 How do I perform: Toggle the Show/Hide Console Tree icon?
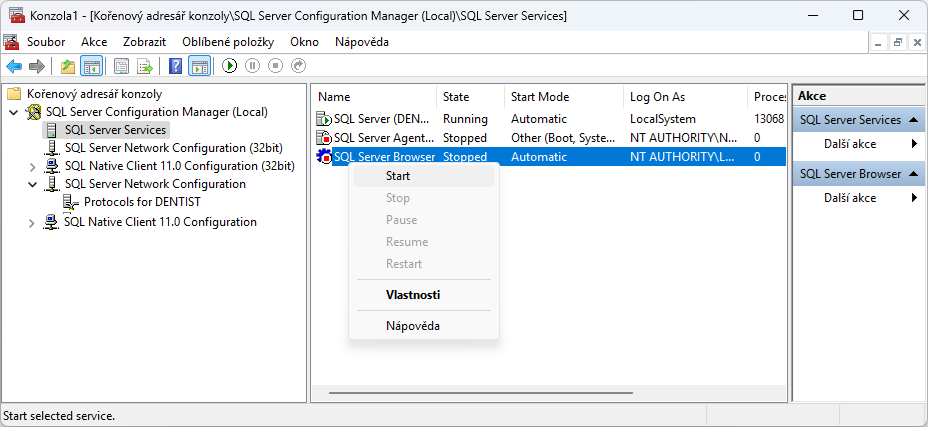(x=92, y=66)
